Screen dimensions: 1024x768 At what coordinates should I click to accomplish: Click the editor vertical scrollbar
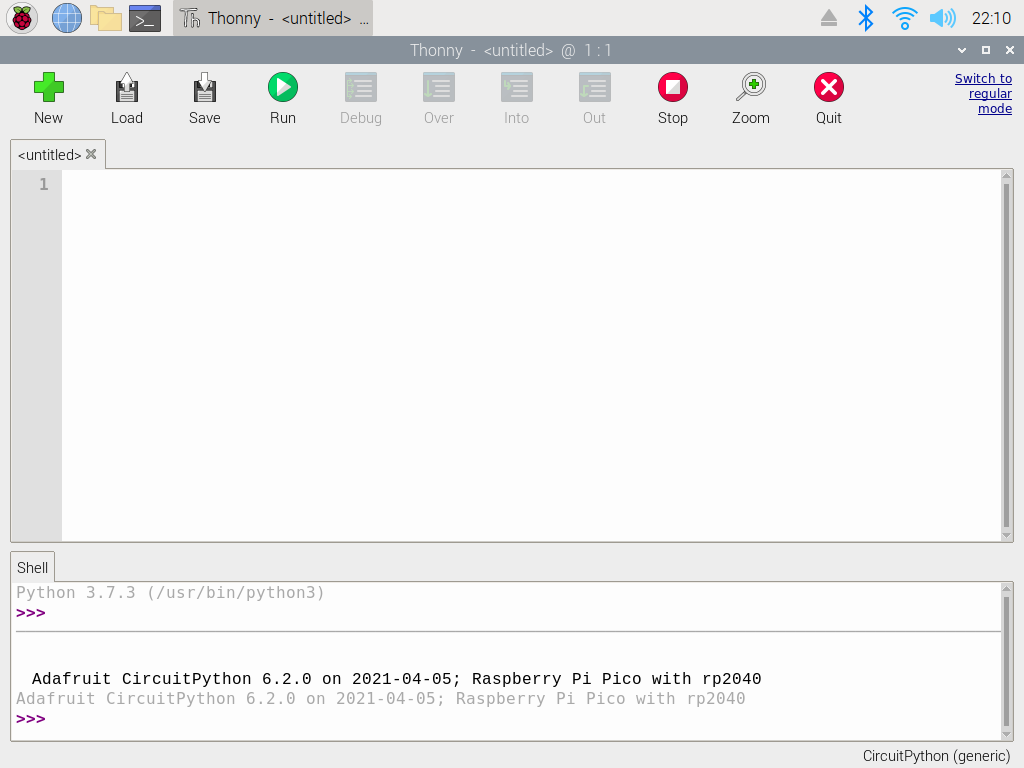[1006, 355]
